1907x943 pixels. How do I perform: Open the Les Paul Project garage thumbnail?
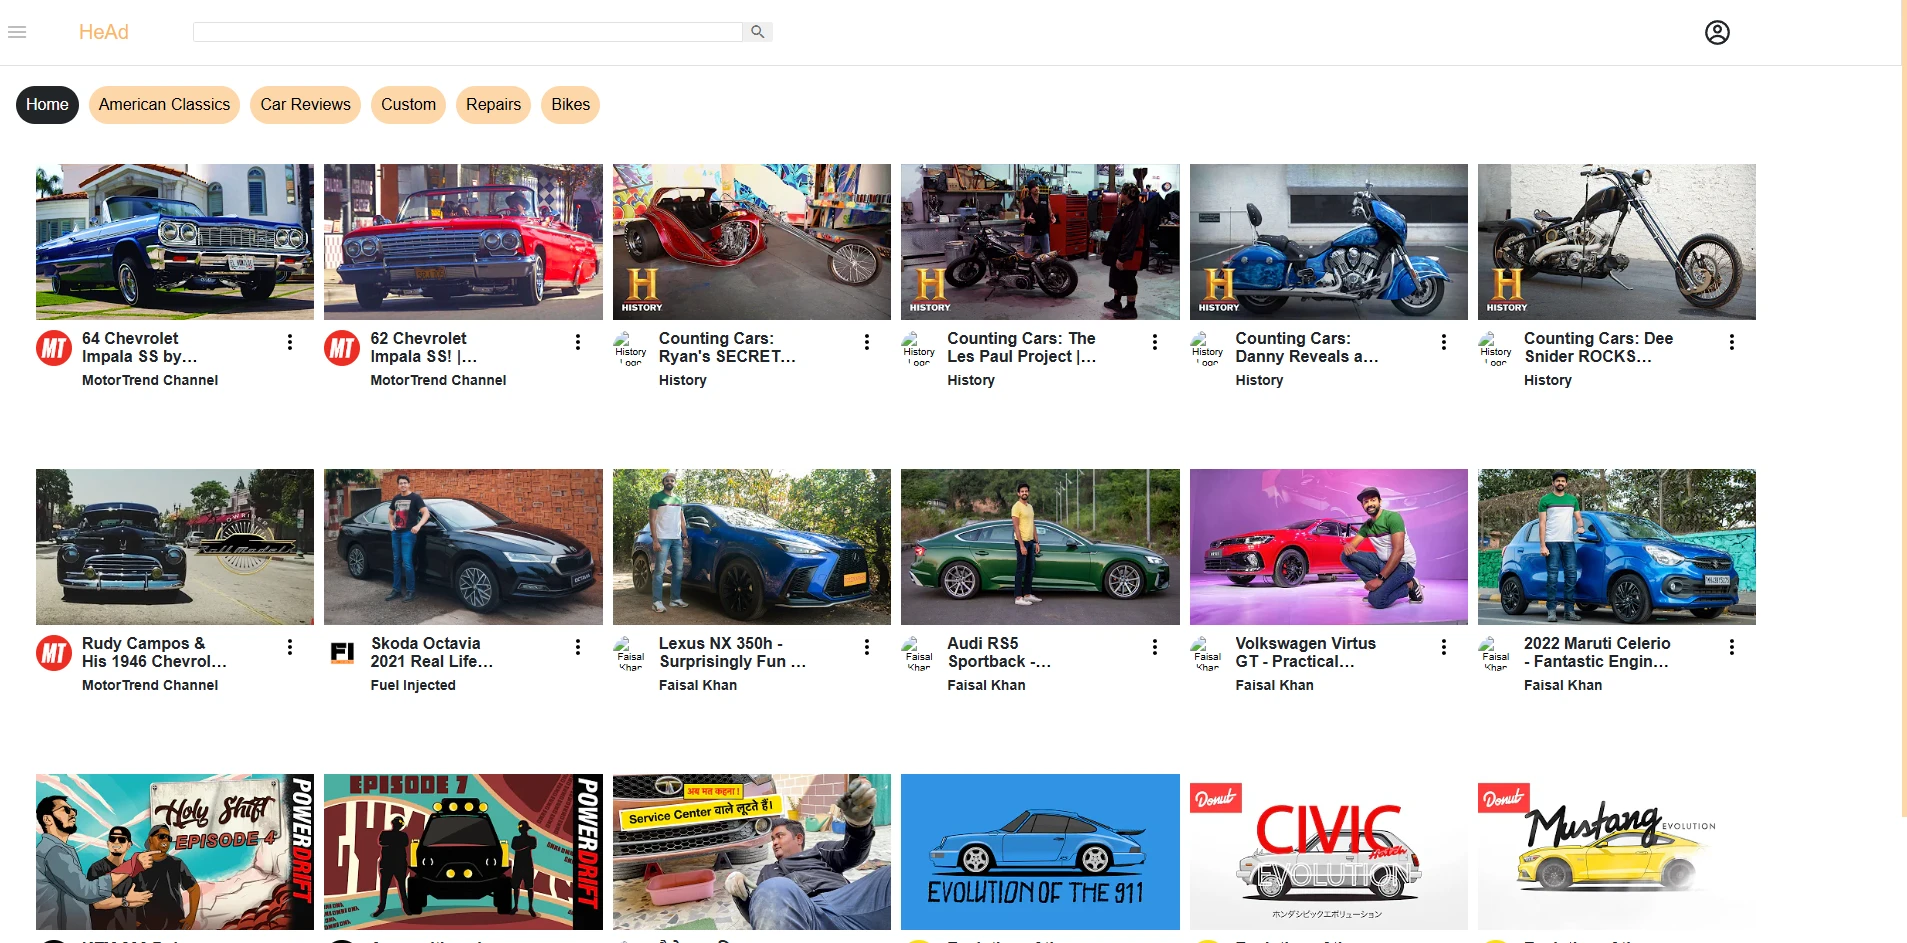pyautogui.click(x=1040, y=242)
